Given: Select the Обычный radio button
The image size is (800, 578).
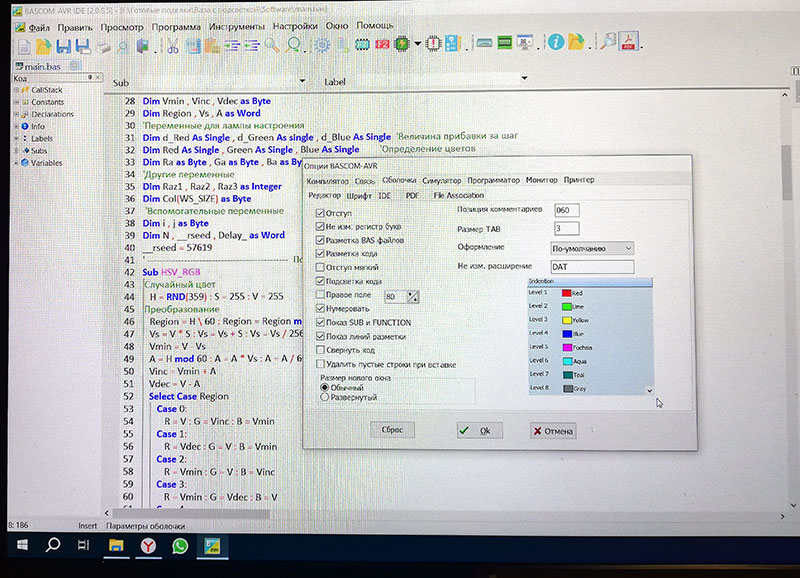Looking at the screenshot, I should 324,388.
